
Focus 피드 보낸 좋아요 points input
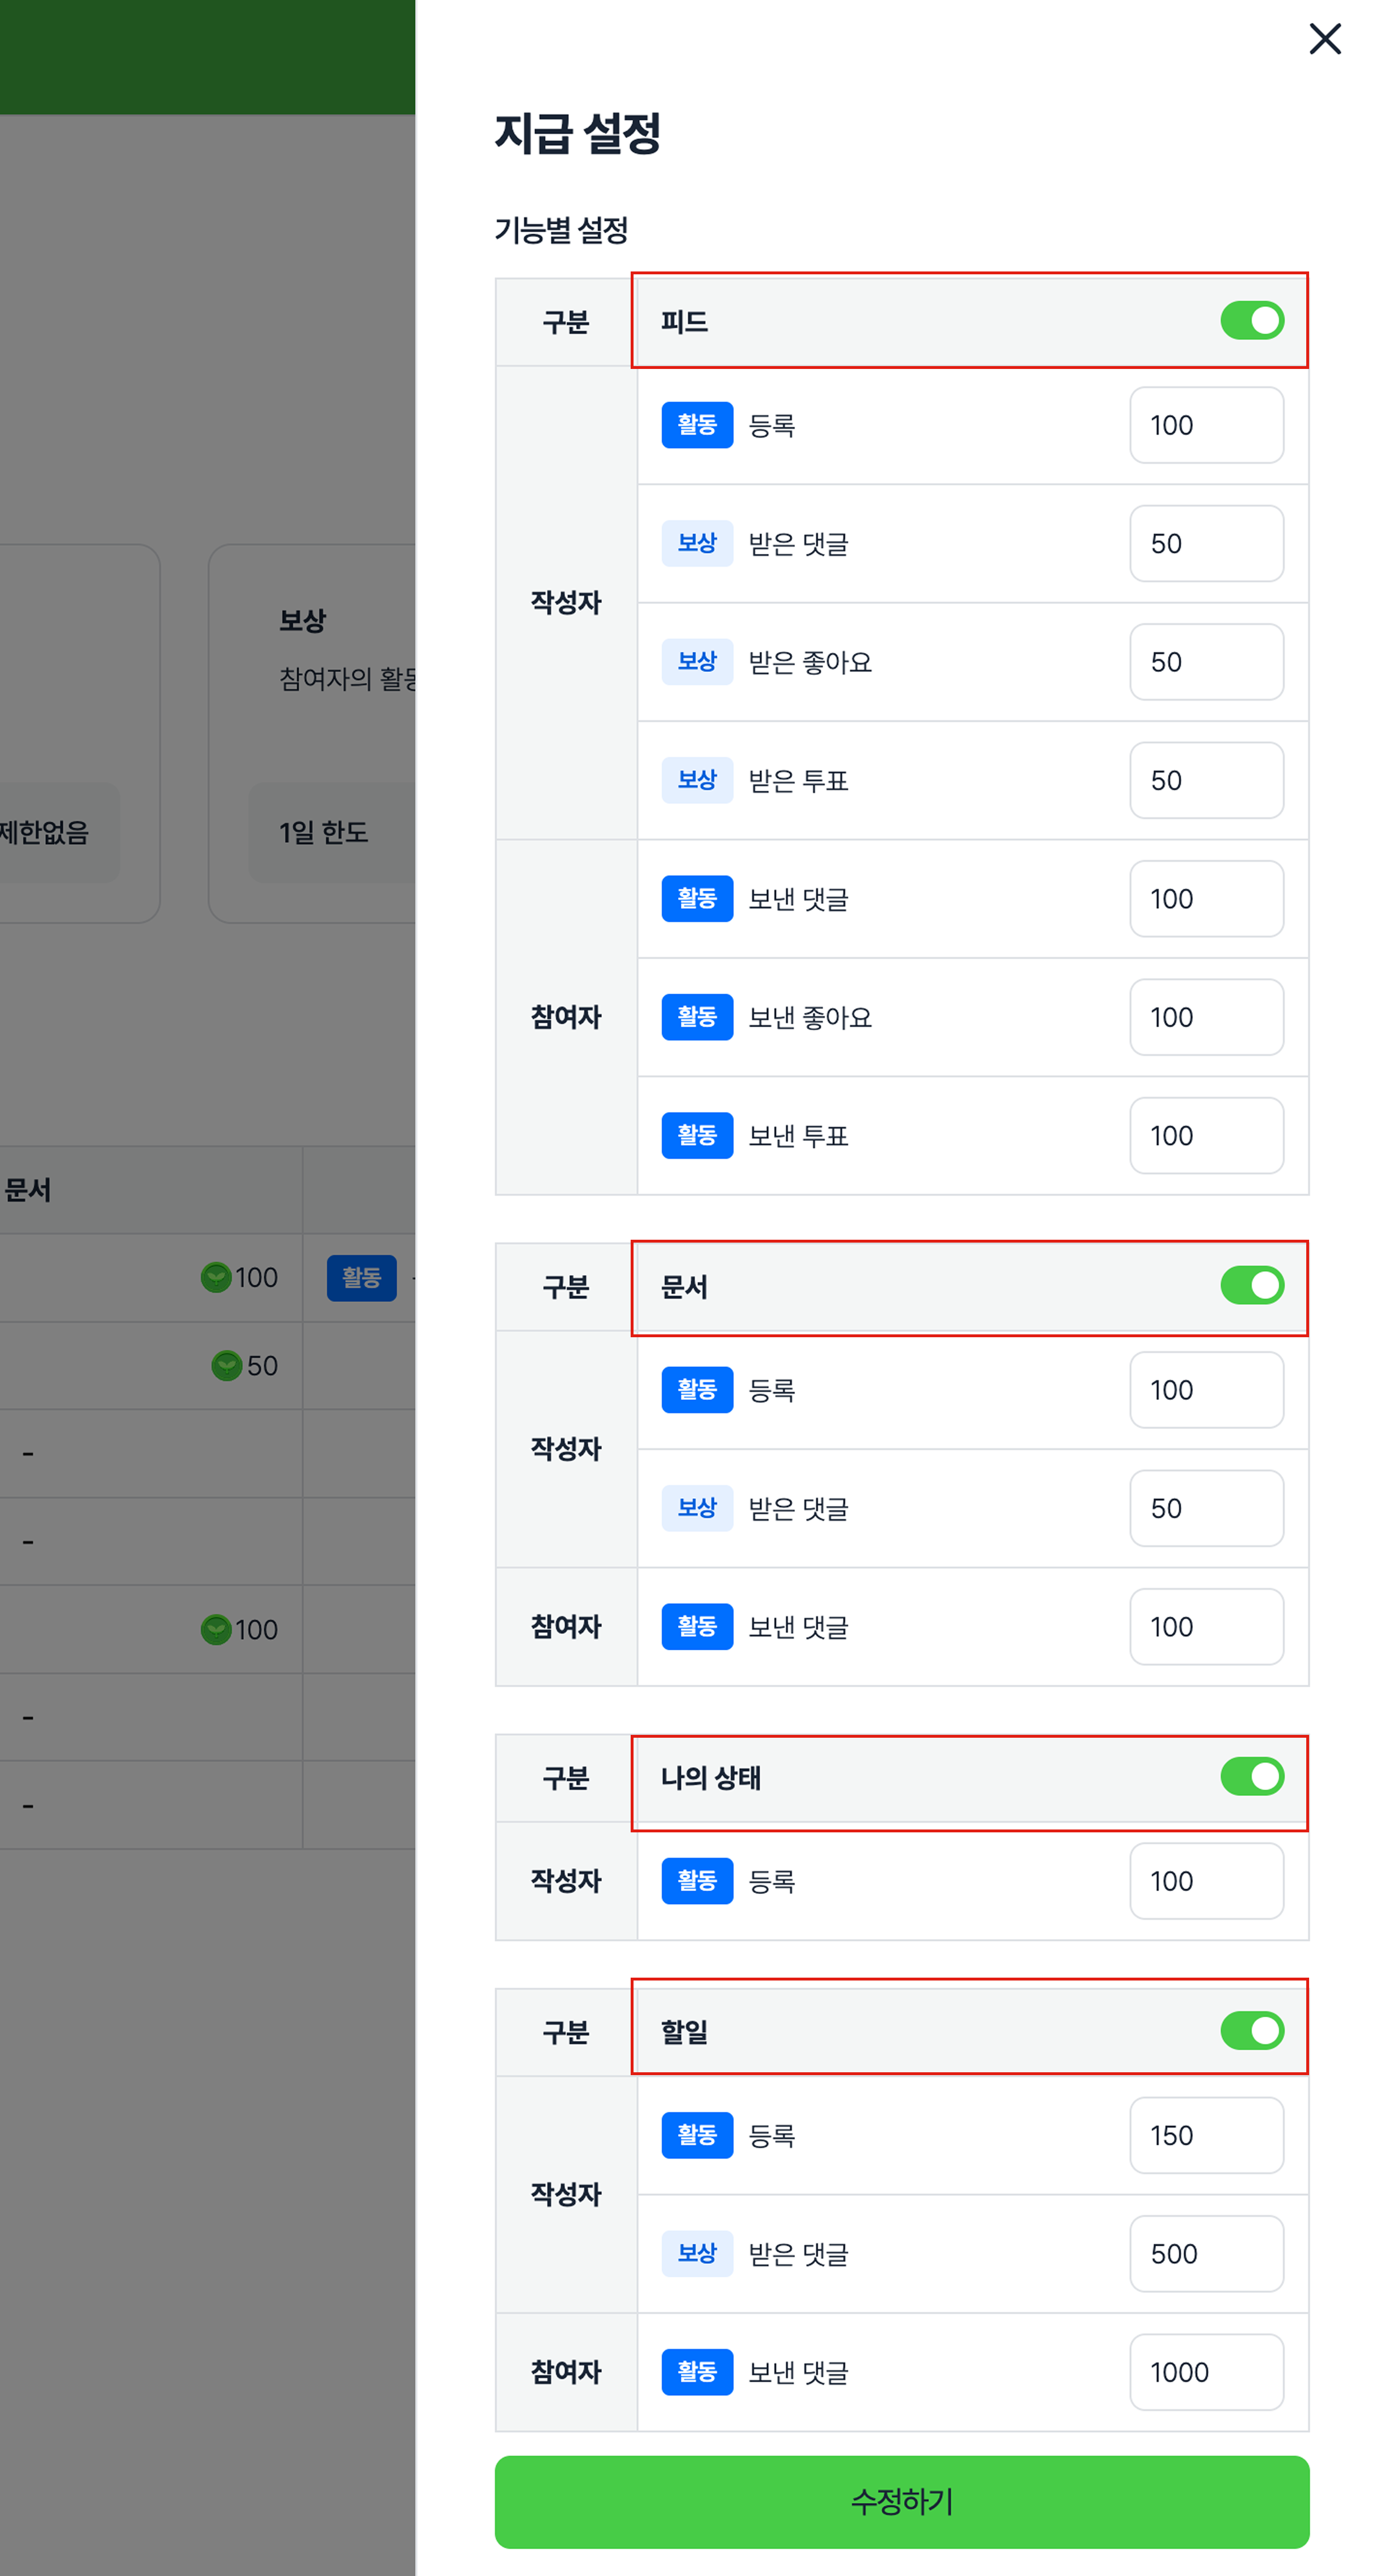[x=1205, y=1017]
